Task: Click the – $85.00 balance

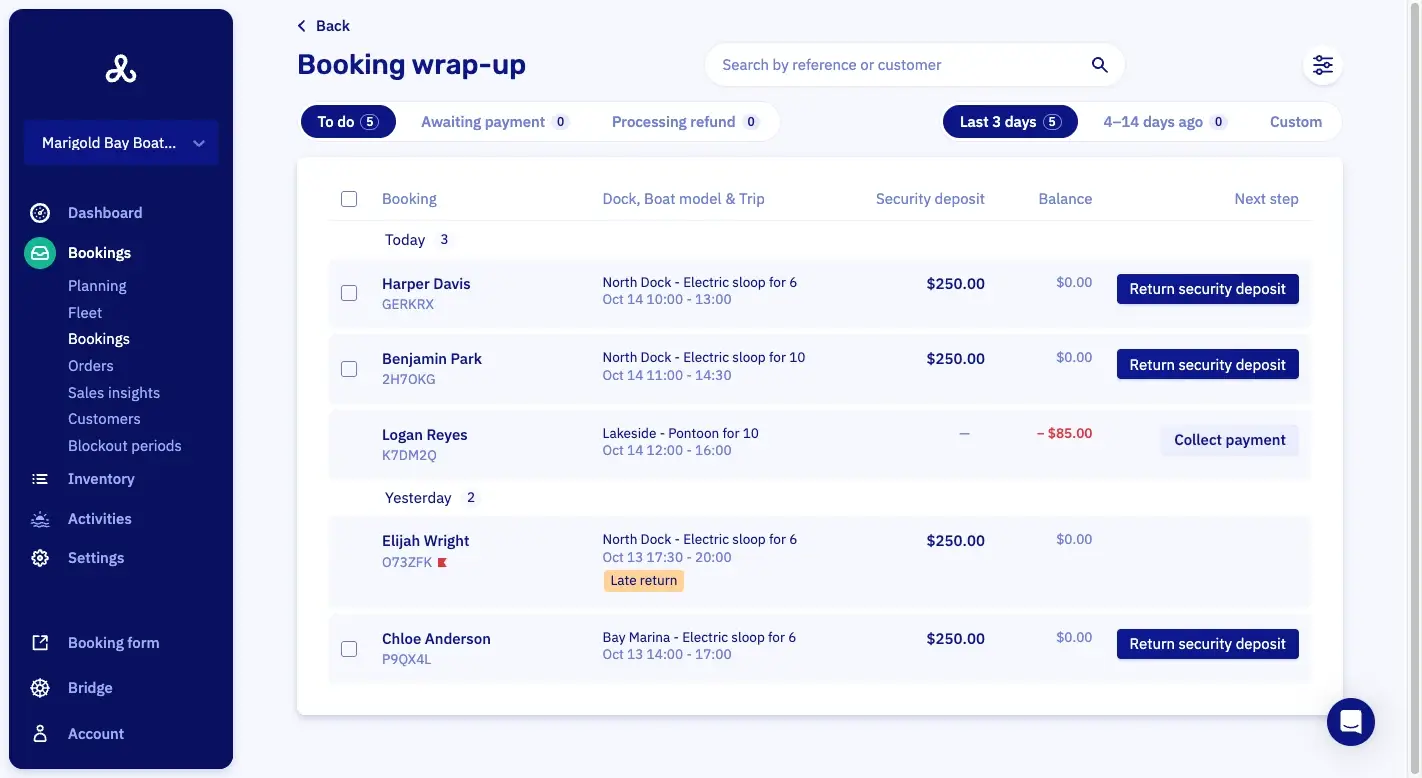Action: tap(1064, 434)
